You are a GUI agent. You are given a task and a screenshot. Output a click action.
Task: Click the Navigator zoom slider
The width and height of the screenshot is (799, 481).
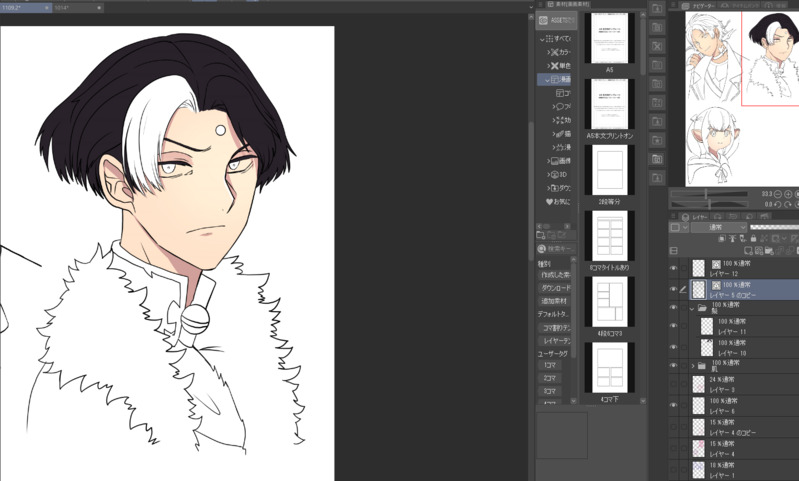pos(709,194)
